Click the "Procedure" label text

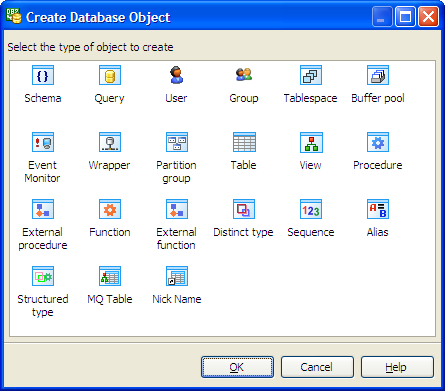click(378, 165)
